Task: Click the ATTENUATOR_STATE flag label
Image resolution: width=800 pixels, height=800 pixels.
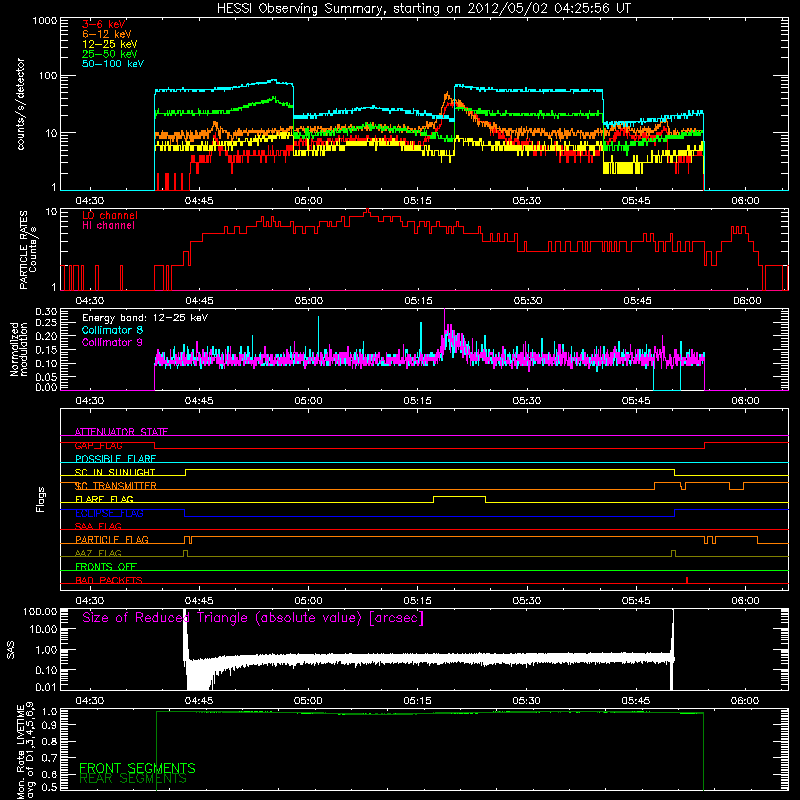Action: 121,432
